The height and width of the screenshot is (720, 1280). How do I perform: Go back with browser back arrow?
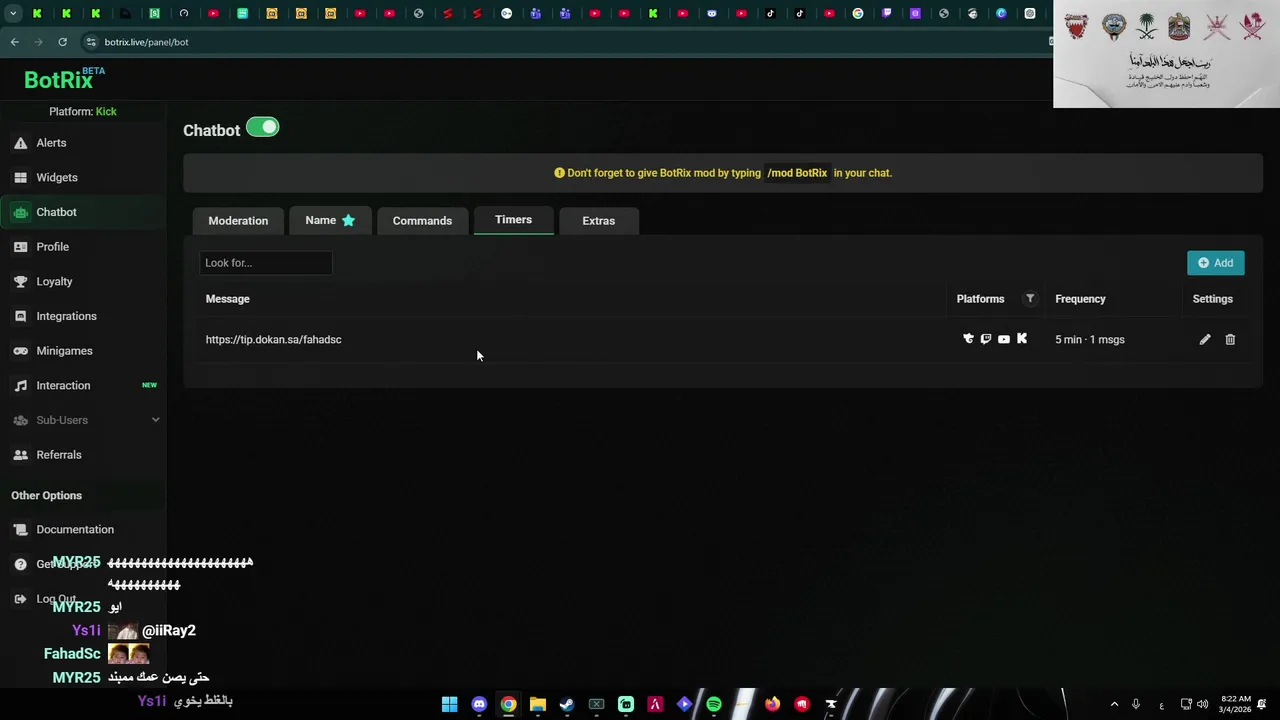[x=14, y=42]
